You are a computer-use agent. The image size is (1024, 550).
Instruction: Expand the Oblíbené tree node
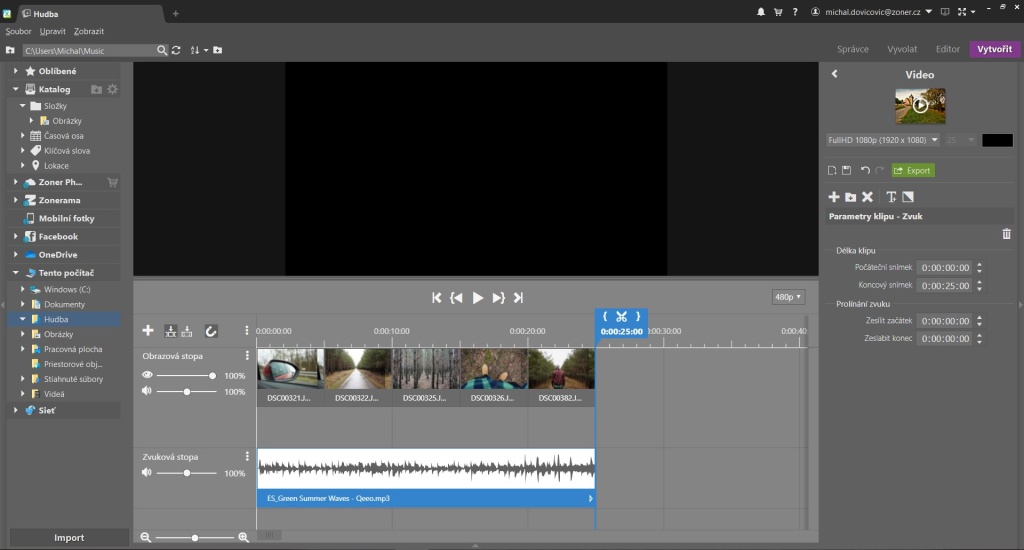[16, 71]
